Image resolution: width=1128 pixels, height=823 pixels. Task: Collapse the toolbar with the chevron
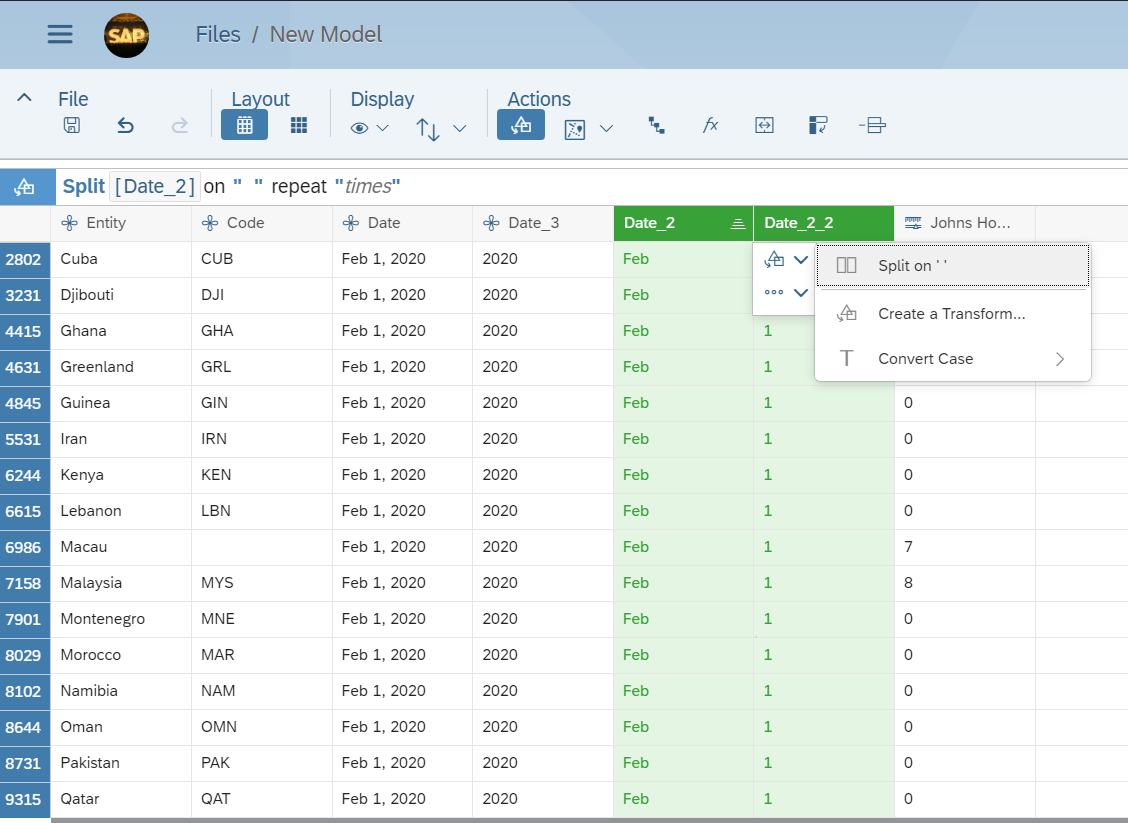pos(25,98)
